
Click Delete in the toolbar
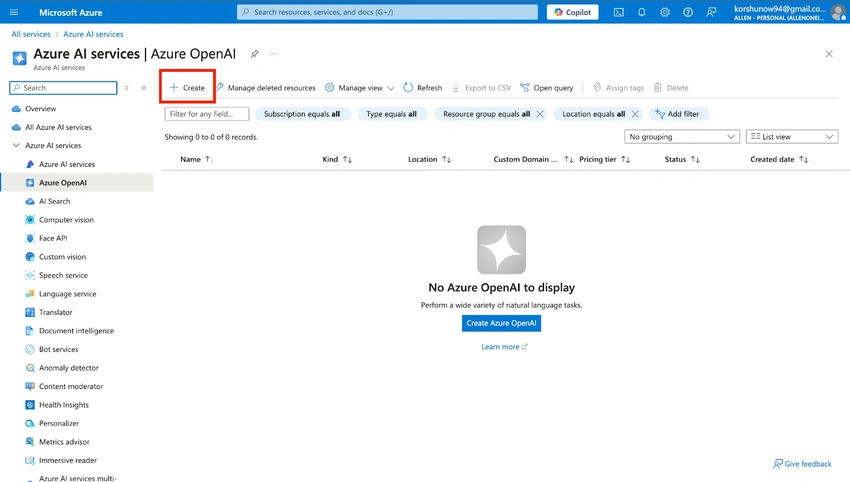(x=671, y=87)
